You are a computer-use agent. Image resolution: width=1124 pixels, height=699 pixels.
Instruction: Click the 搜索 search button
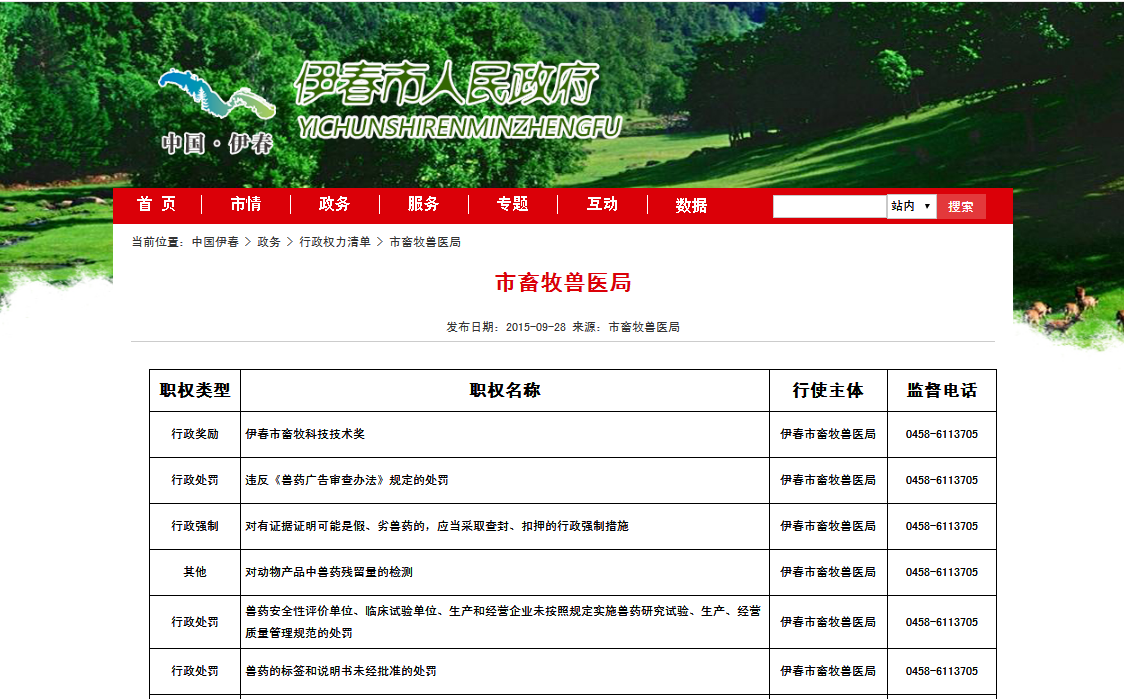[961, 206]
